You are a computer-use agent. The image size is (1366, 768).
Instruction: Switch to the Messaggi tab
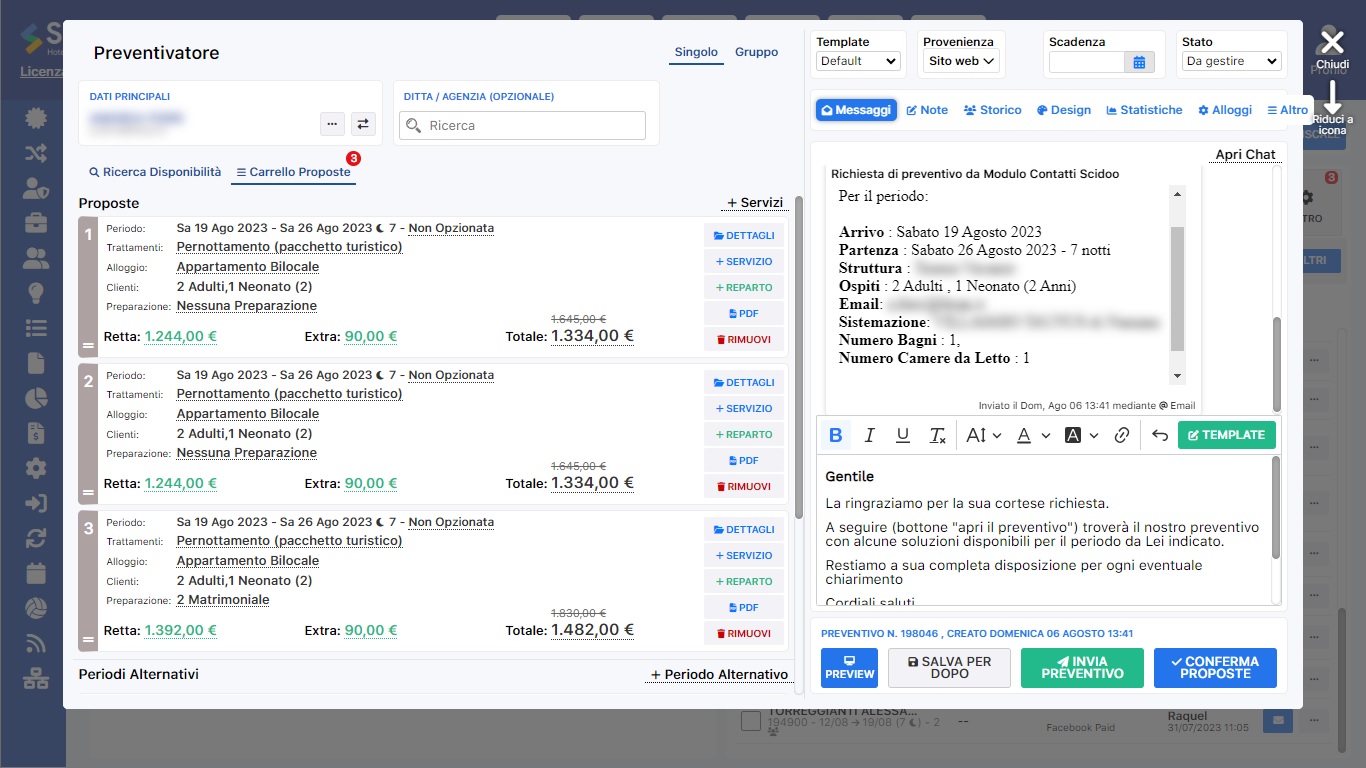click(x=856, y=110)
